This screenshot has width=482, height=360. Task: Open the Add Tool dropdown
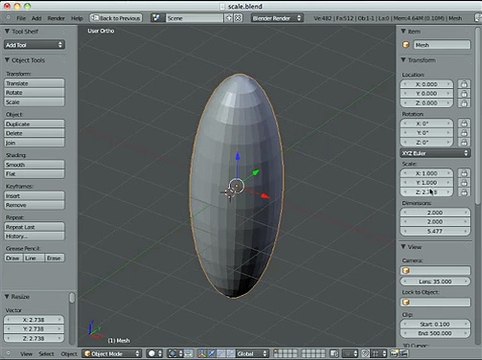tap(34, 45)
